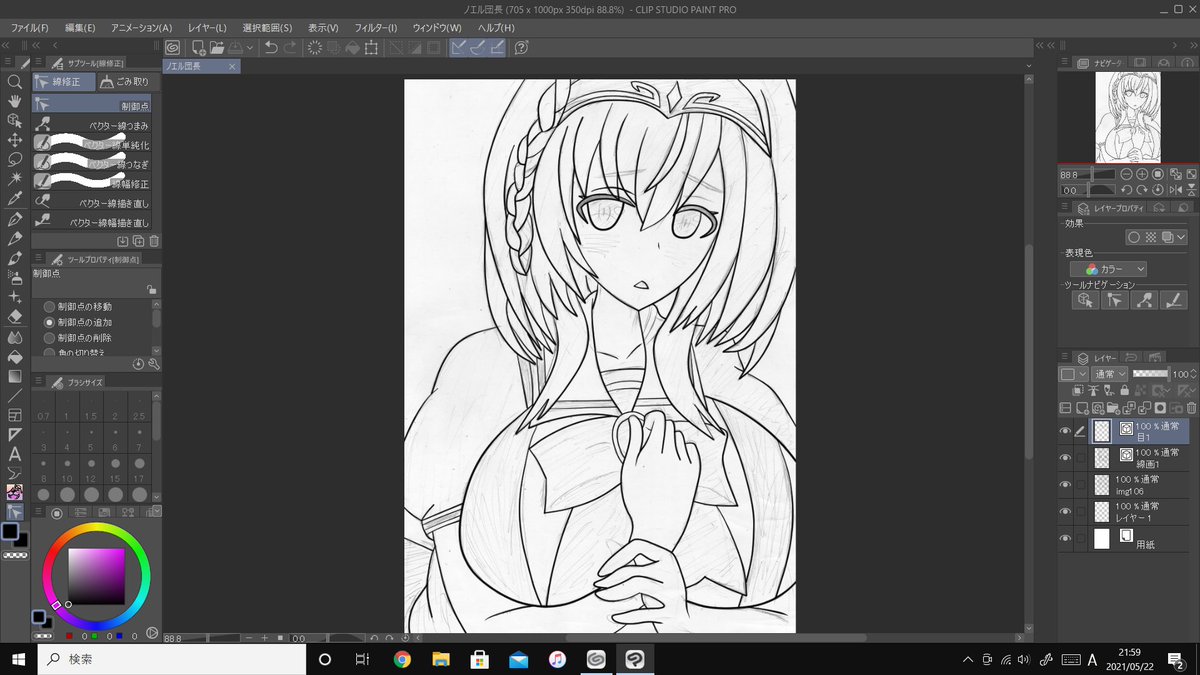Select the Auto select magic wand tool

[15, 179]
